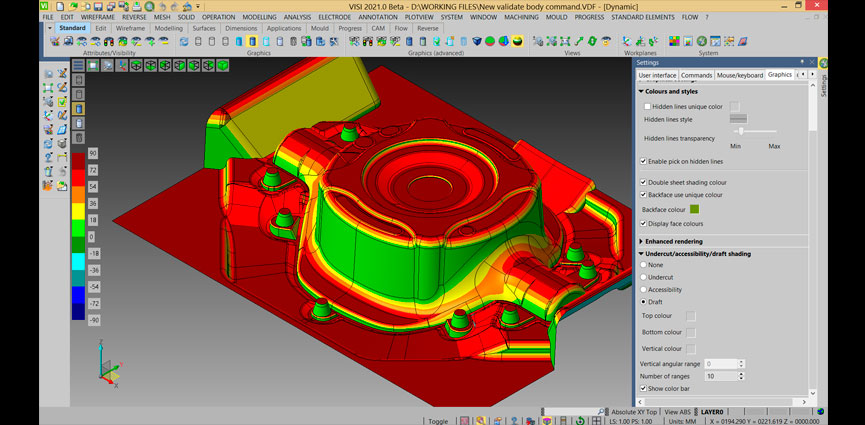Click the Number of ranges input field
Viewport: 865px width, 425px height.
(721, 376)
